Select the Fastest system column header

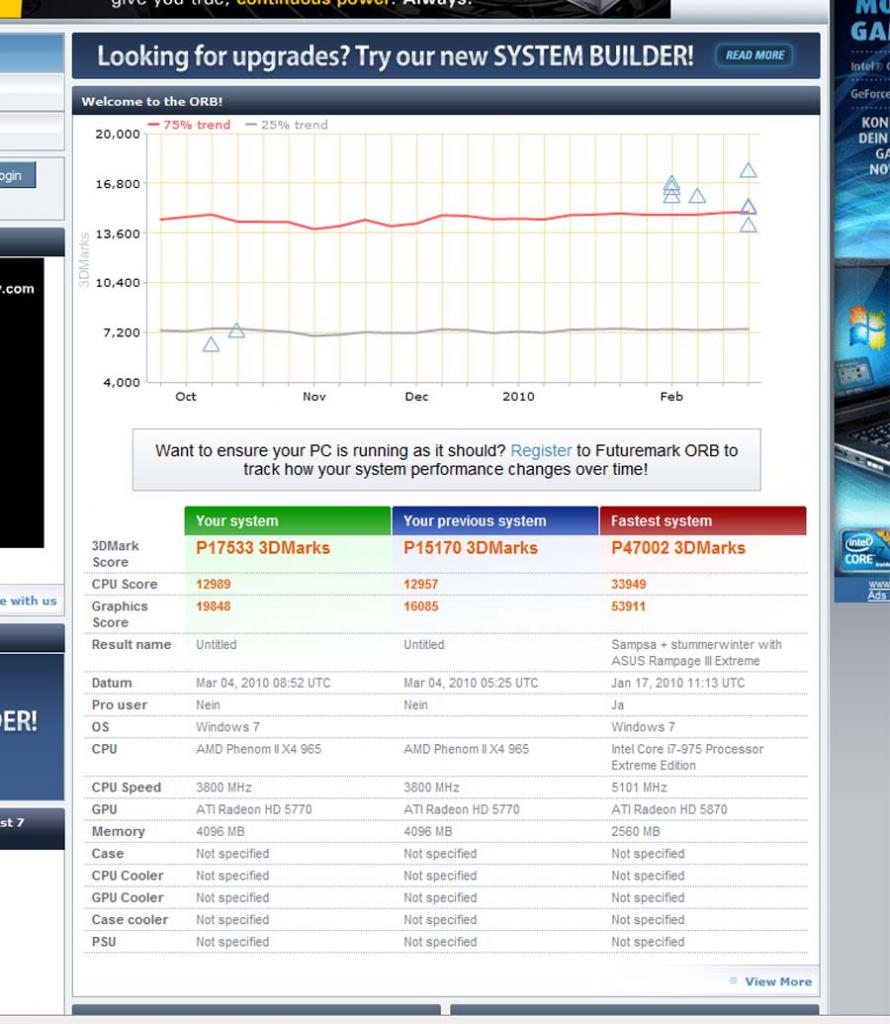(x=703, y=520)
